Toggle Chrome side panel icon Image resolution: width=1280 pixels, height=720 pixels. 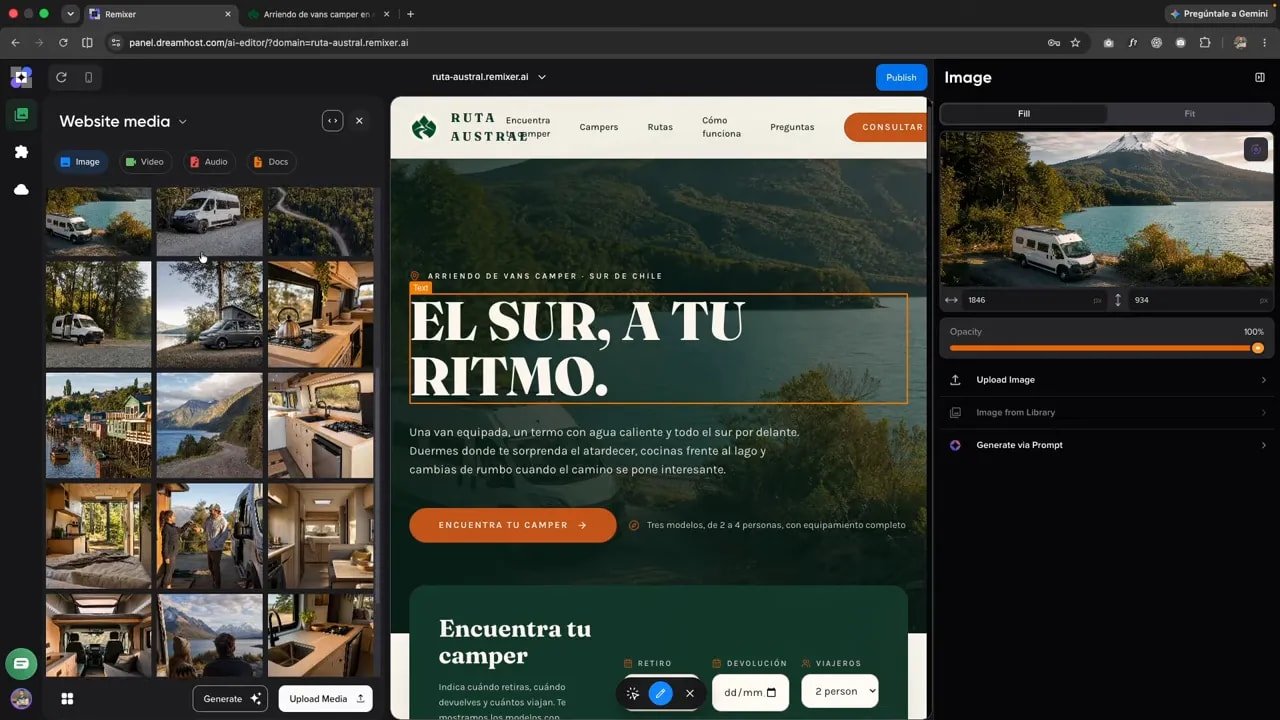(87, 43)
